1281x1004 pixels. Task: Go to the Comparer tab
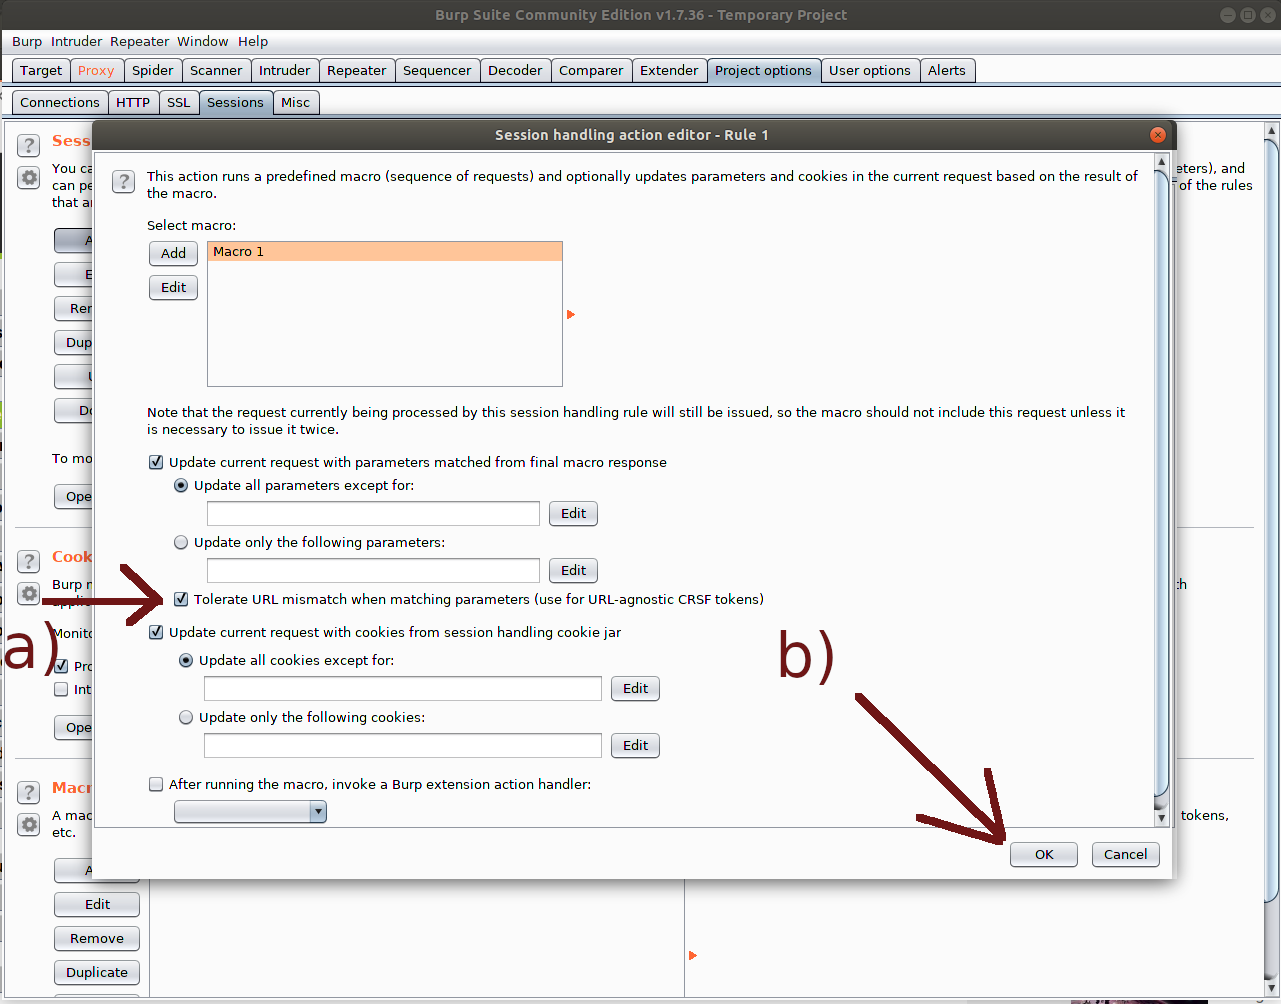click(x=591, y=70)
